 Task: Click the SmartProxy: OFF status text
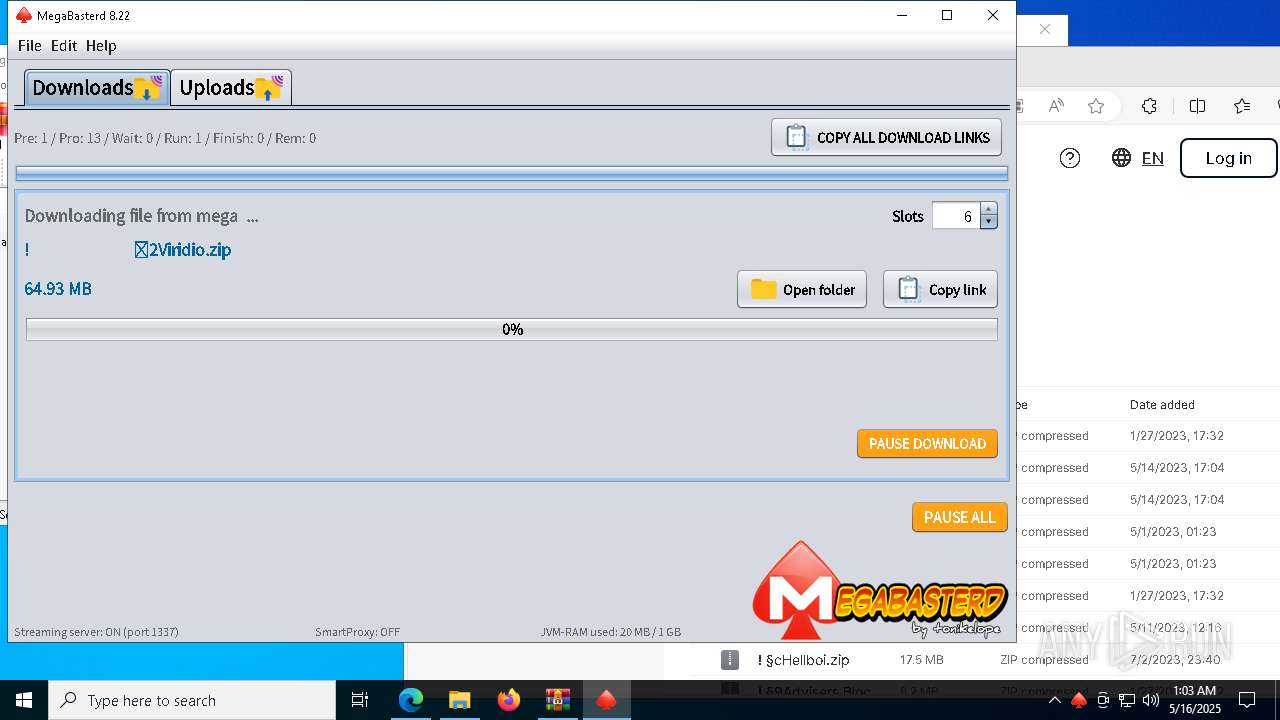[357, 632]
